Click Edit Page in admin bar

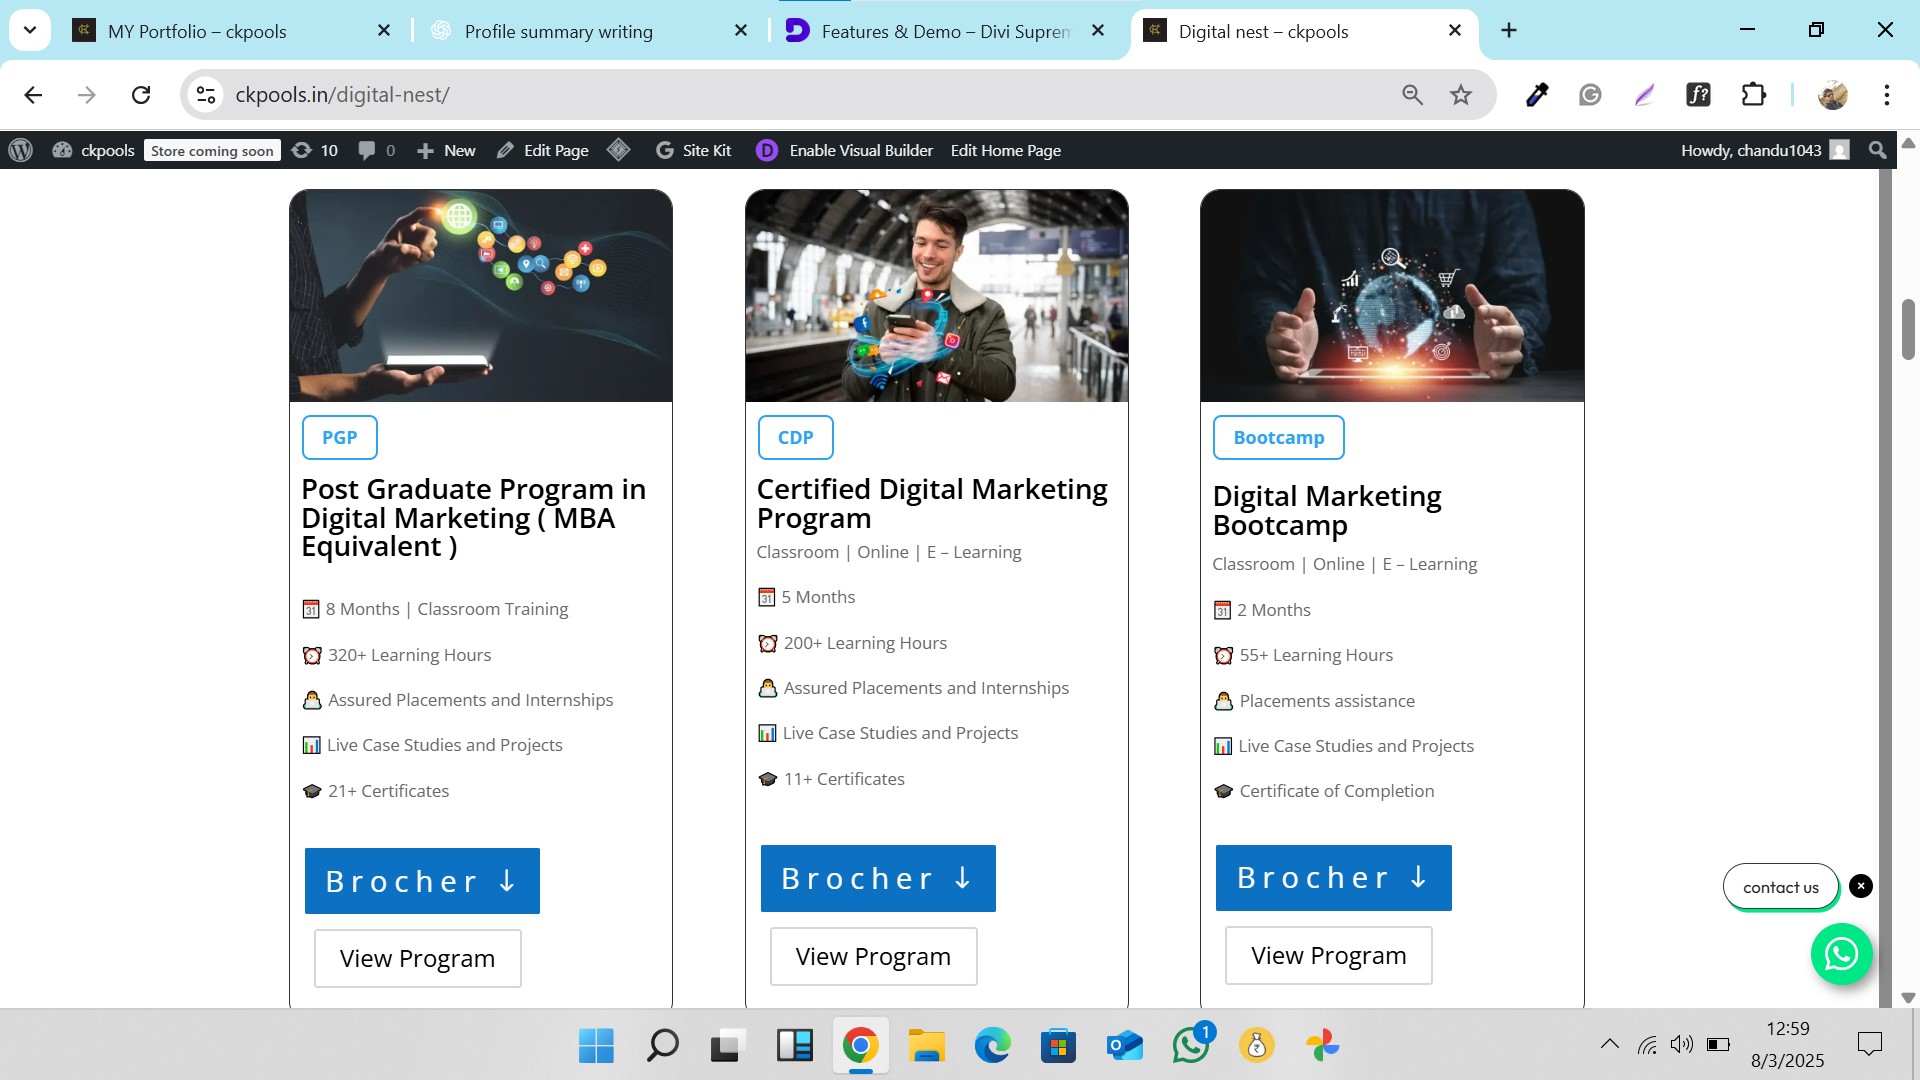pyautogui.click(x=543, y=150)
